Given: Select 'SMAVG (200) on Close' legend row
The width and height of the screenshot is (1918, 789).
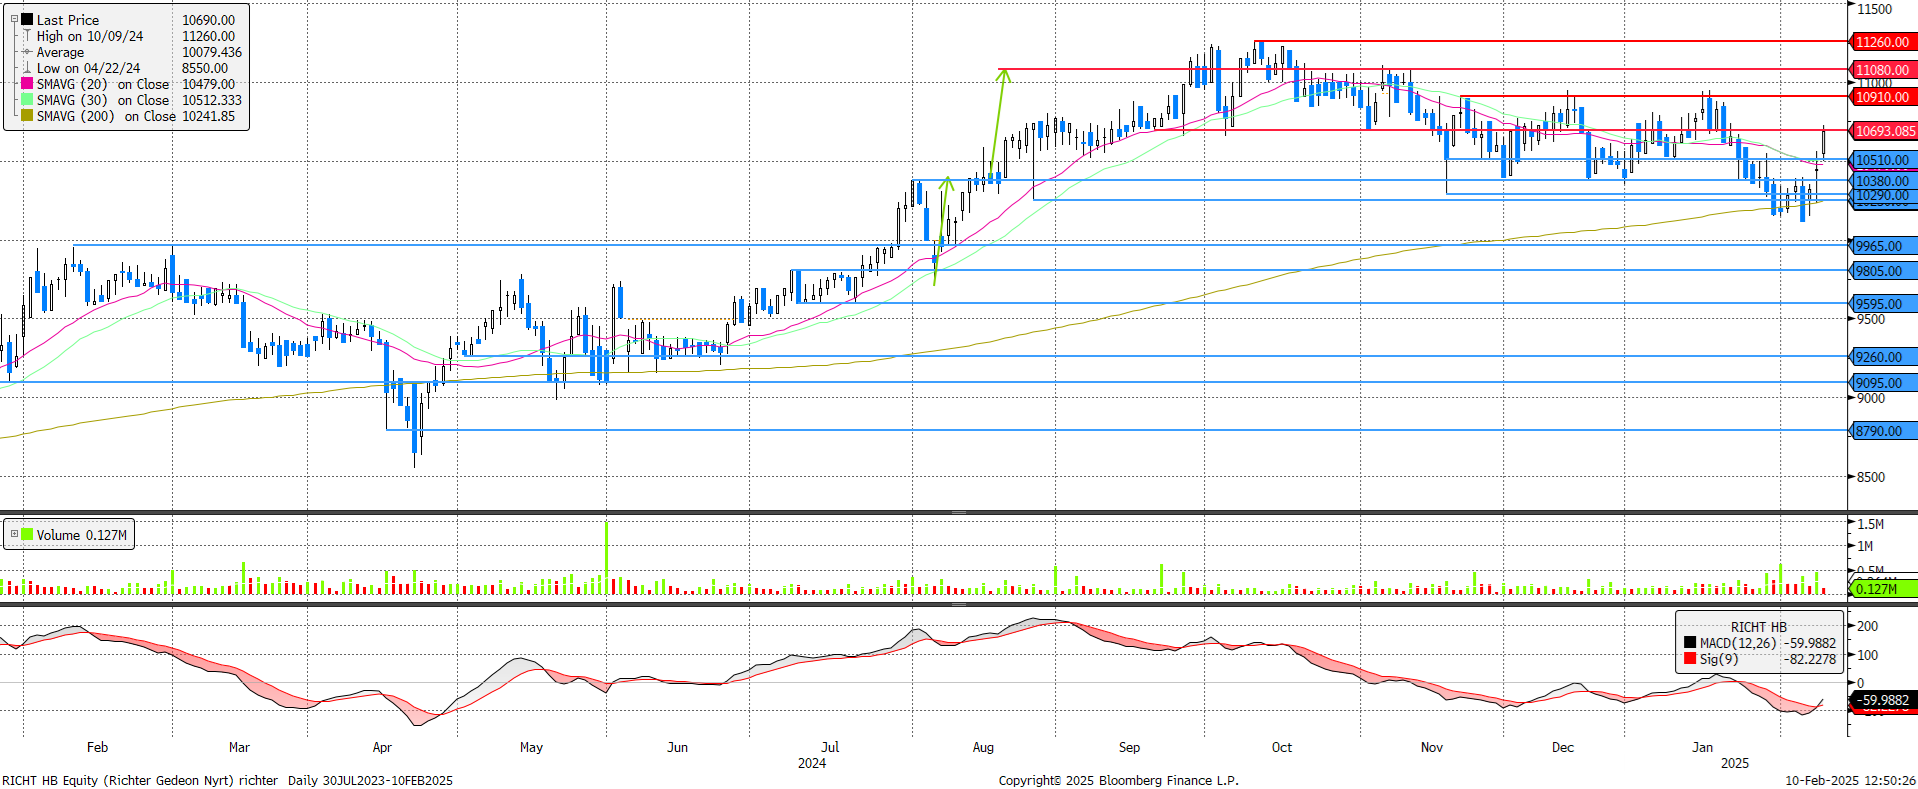Looking at the screenshot, I should (x=106, y=116).
